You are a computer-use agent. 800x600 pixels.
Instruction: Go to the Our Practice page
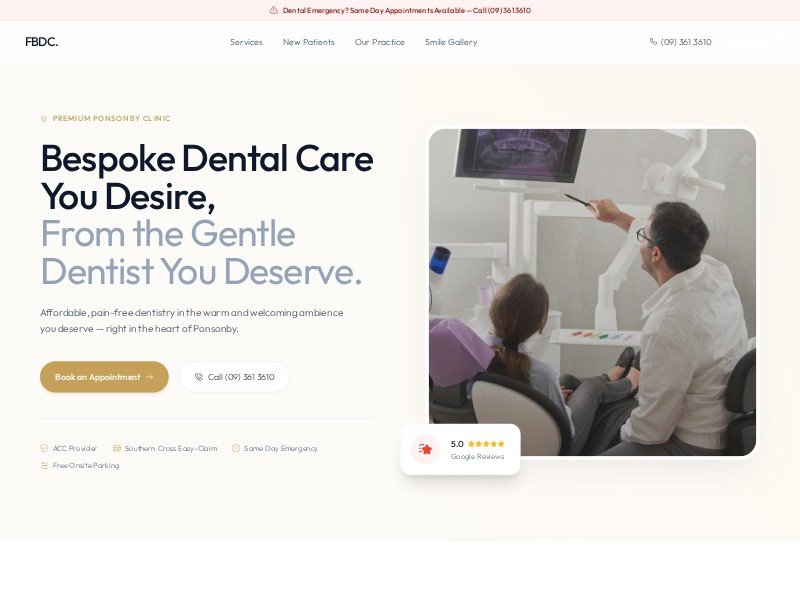pyautogui.click(x=380, y=42)
